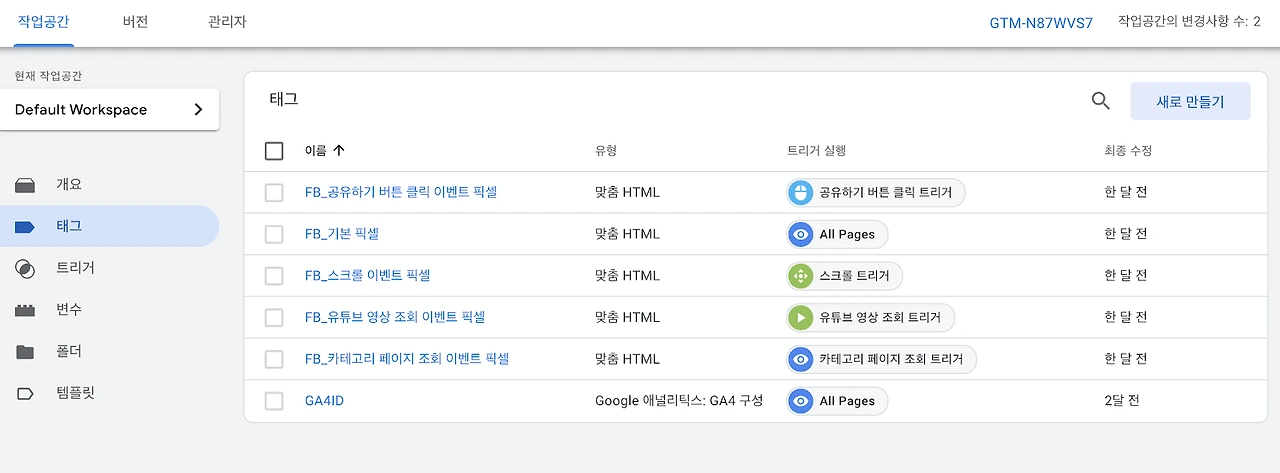Open 템플릿 via its label icon
Viewport: 1280px width, 473px height.
pos(25,393)
